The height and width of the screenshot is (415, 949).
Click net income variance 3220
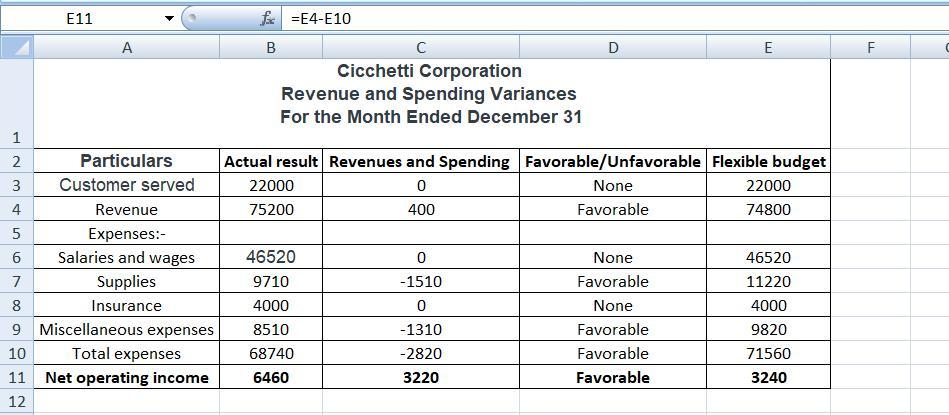[421, 377]
